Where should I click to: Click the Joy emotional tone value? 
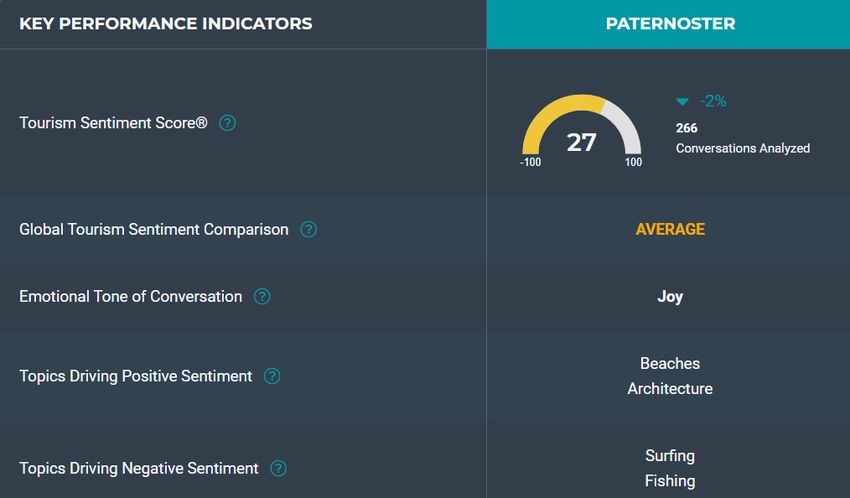pyautogui.click(x=670, y=297)
